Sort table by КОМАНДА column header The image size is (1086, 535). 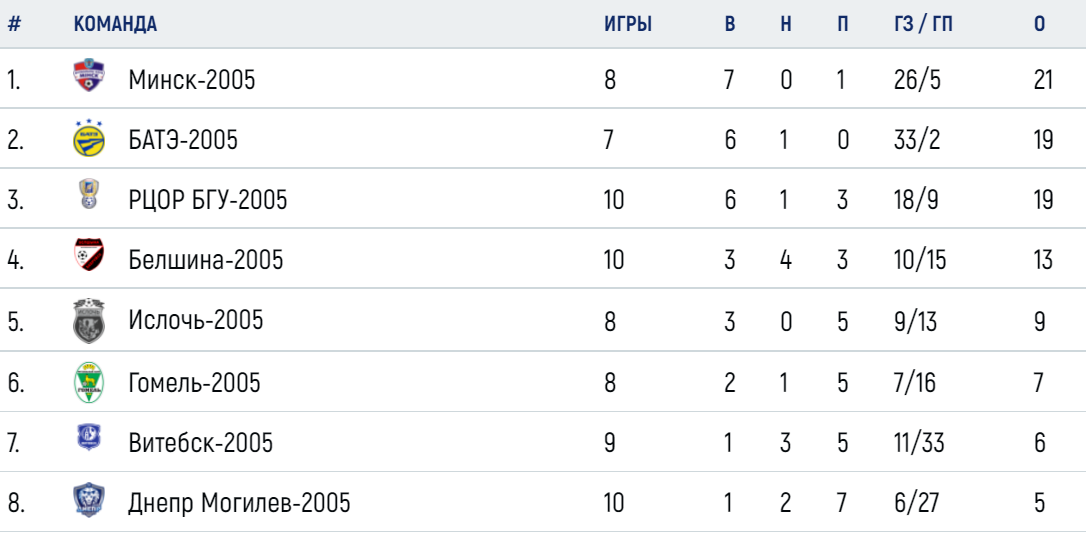coord(115,24)
